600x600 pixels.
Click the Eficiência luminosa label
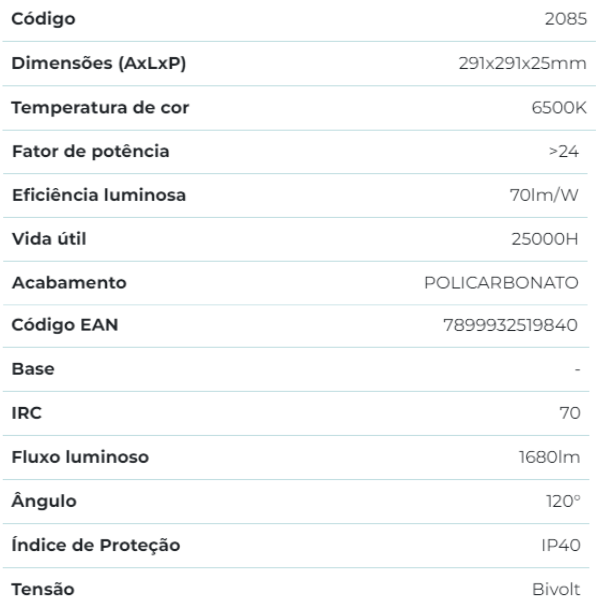99,195
